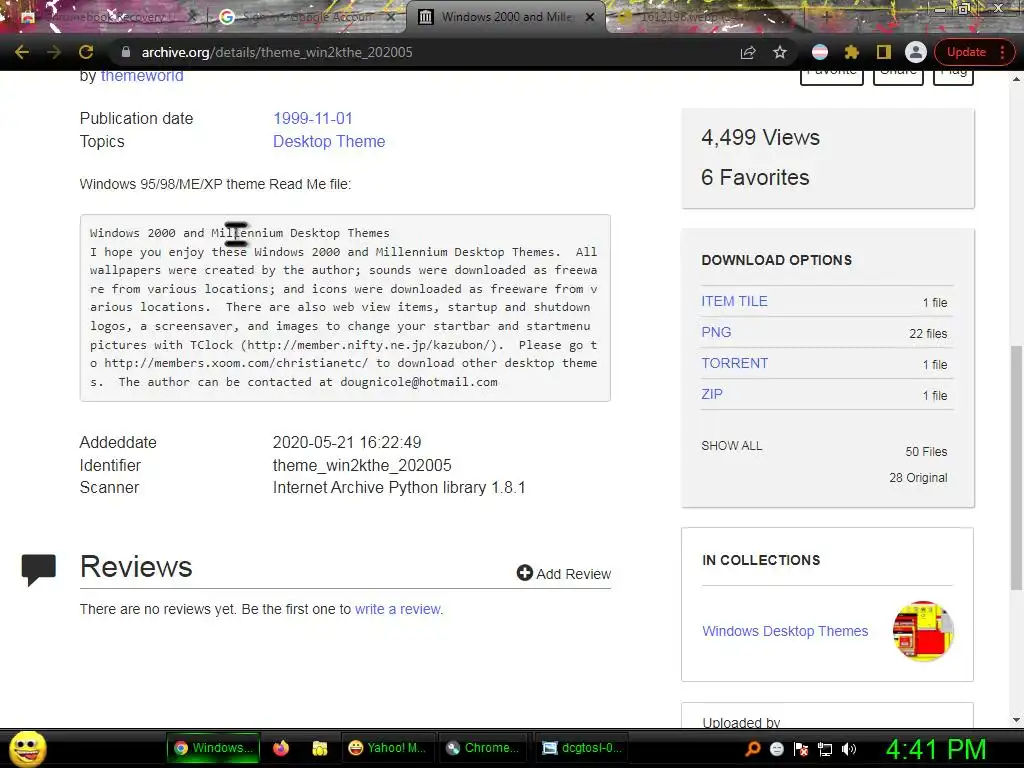View site info via the padlock icon
Viewport: 1024px width, 768px height.
[x=126, y=52]
